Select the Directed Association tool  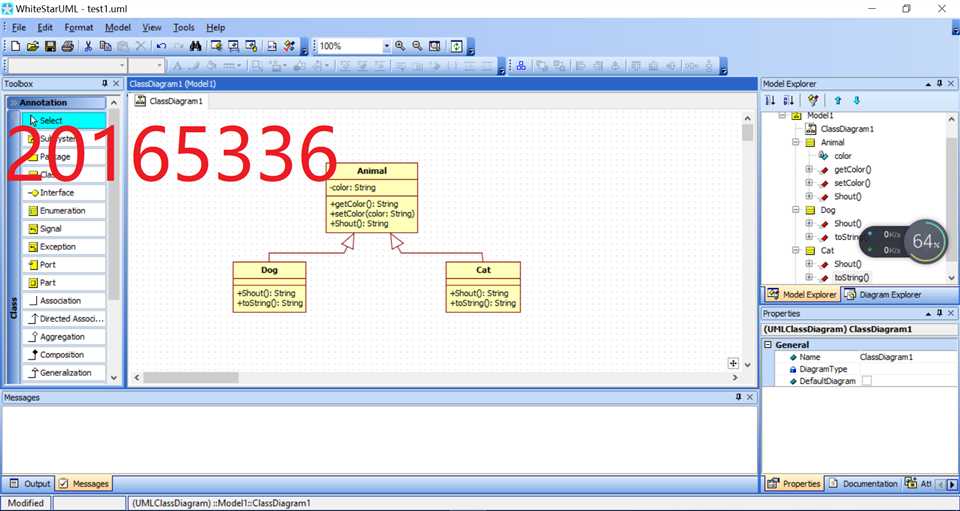click(x=64, y=319)
